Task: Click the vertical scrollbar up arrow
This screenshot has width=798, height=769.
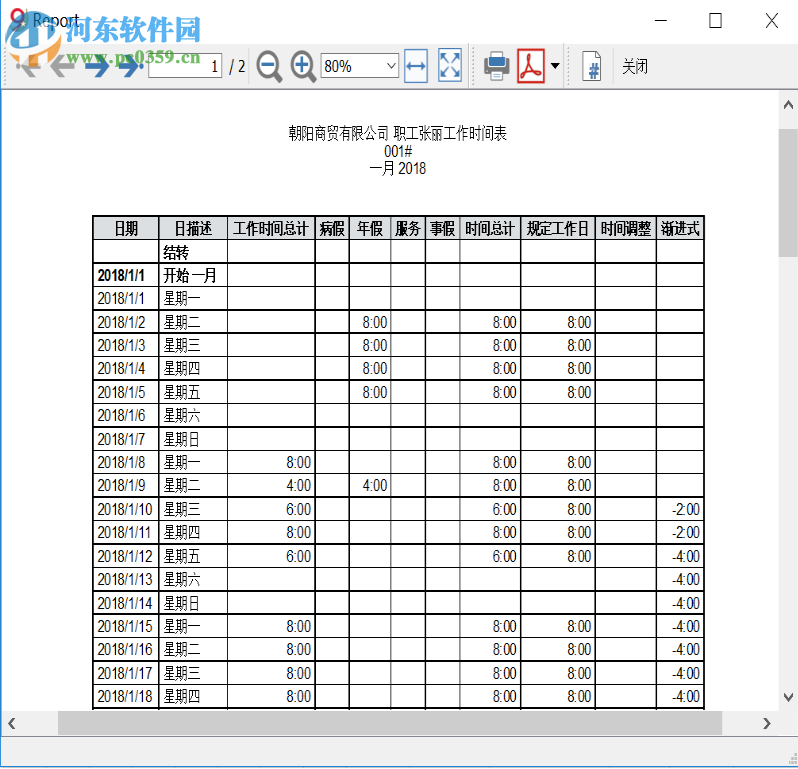Action: click(x=788, y=105)
